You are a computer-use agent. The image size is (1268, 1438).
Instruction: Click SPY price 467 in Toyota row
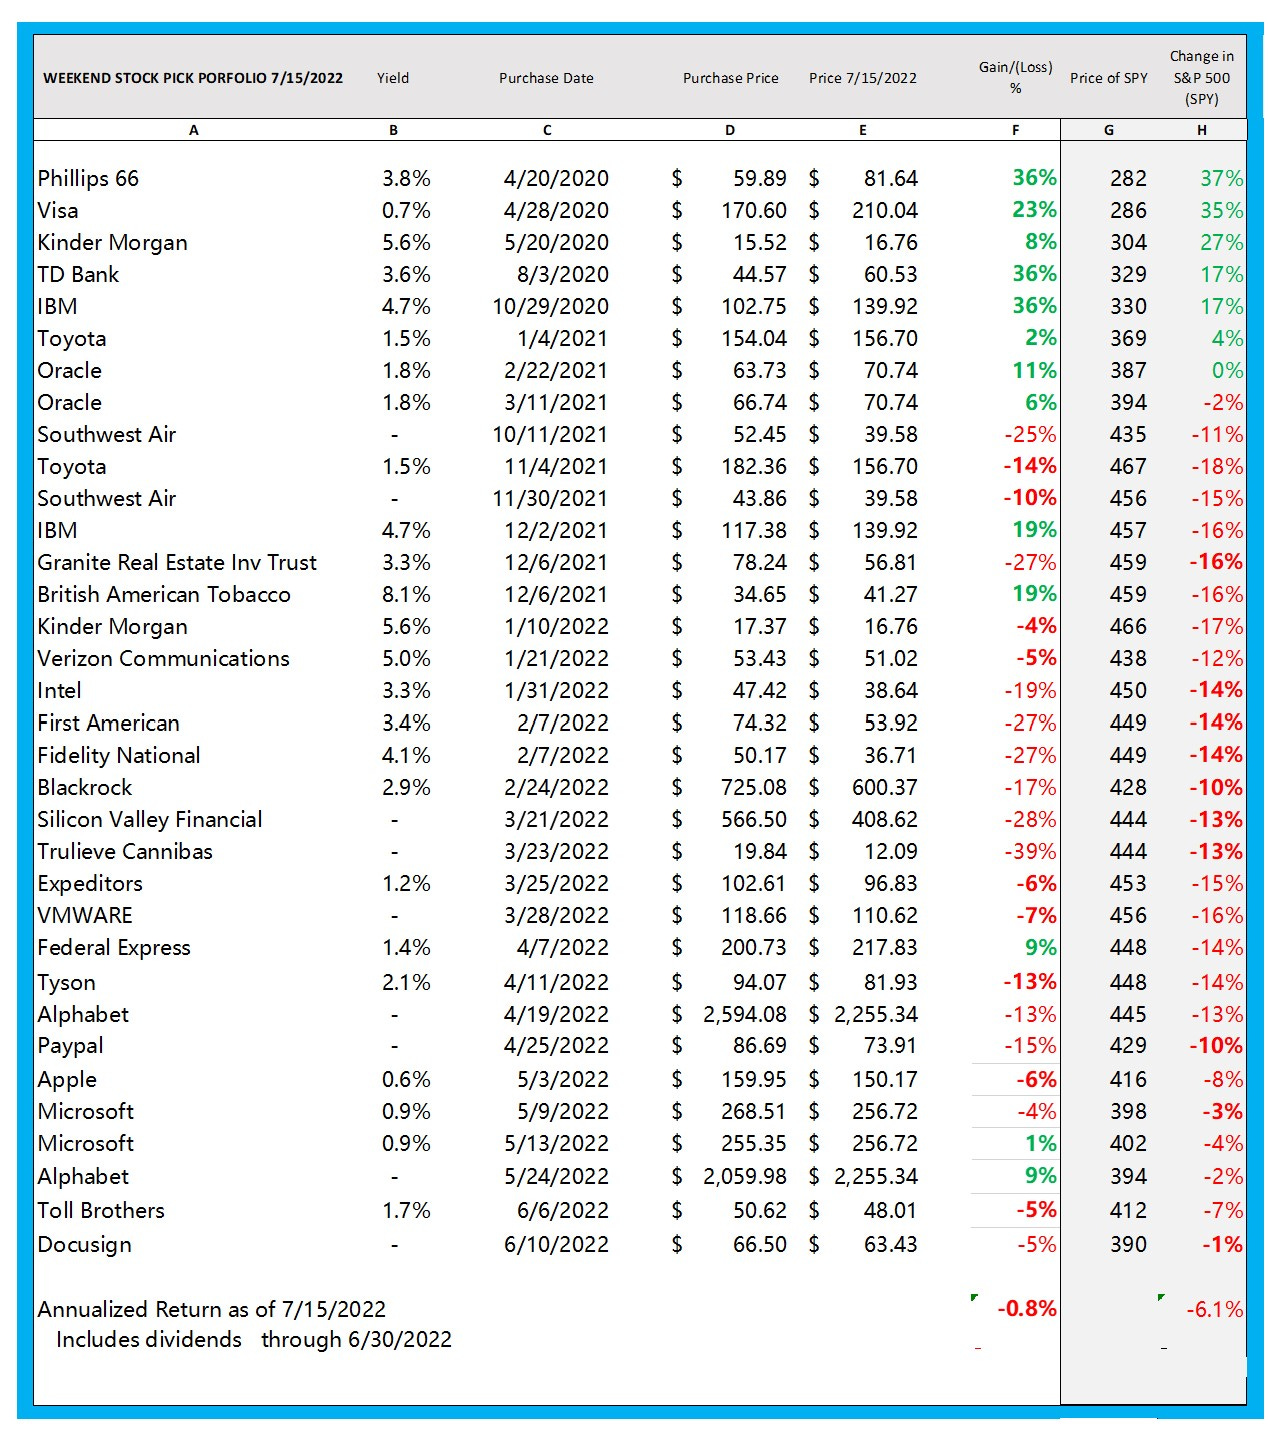1128,466
